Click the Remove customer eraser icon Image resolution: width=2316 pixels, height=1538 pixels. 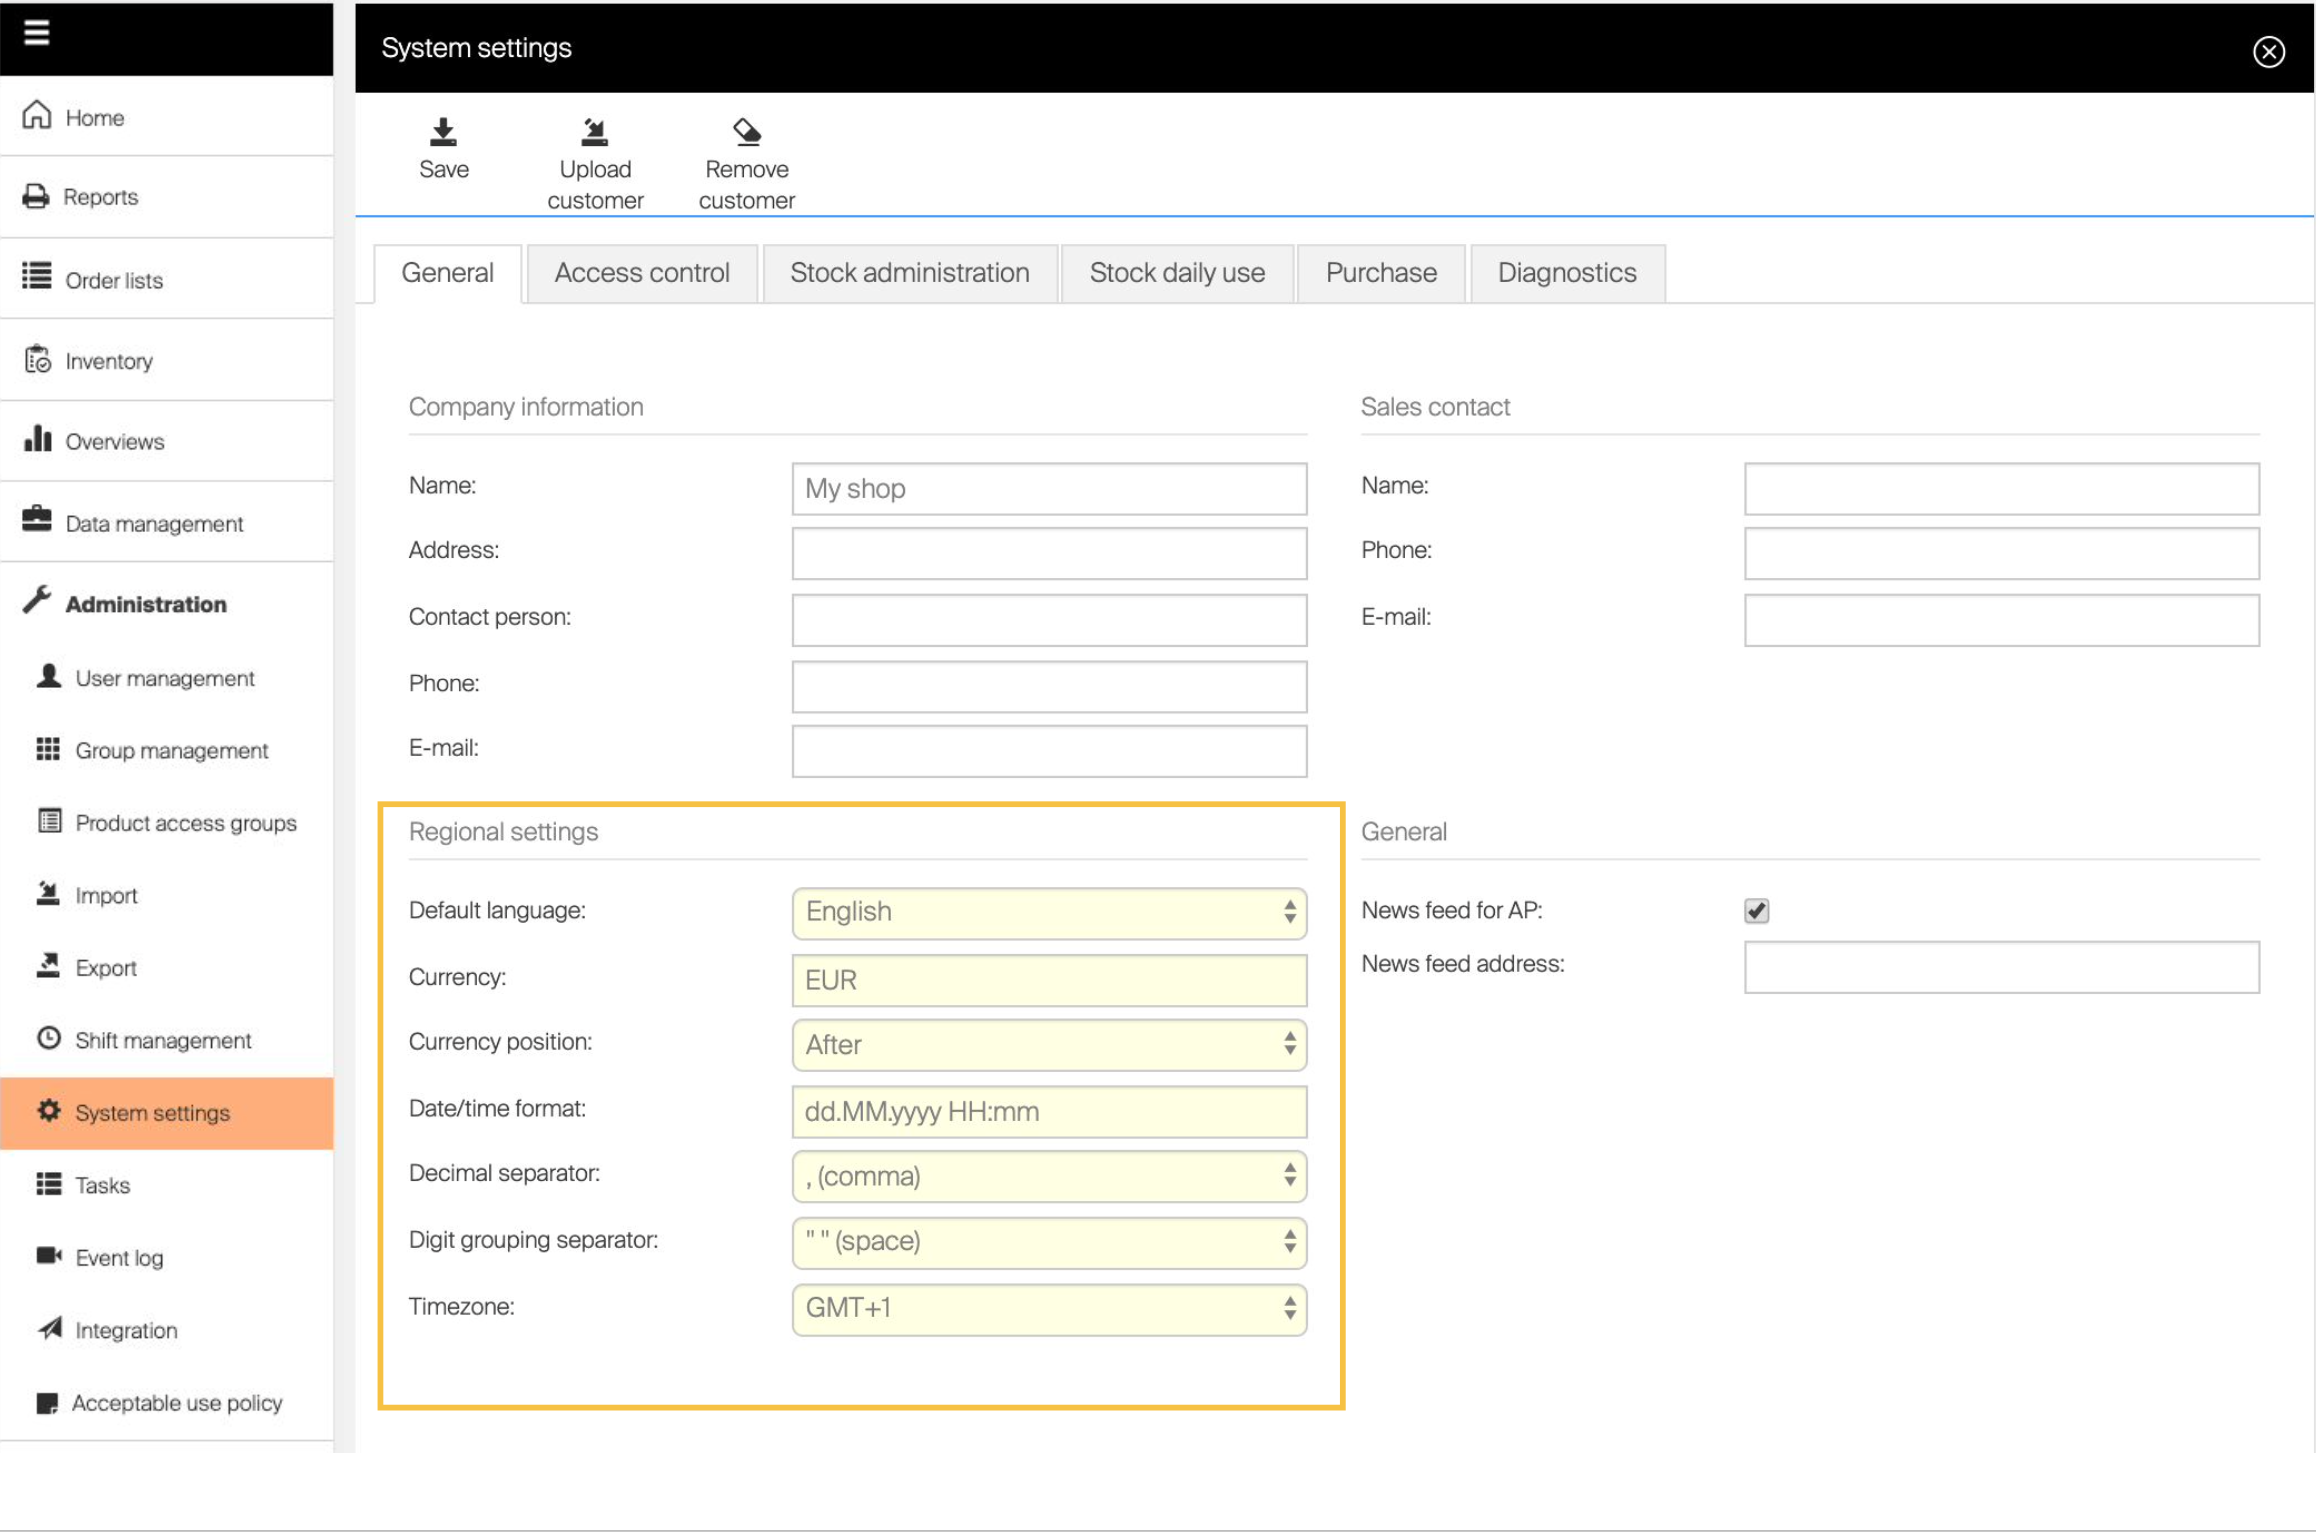[x=747, y=132]
